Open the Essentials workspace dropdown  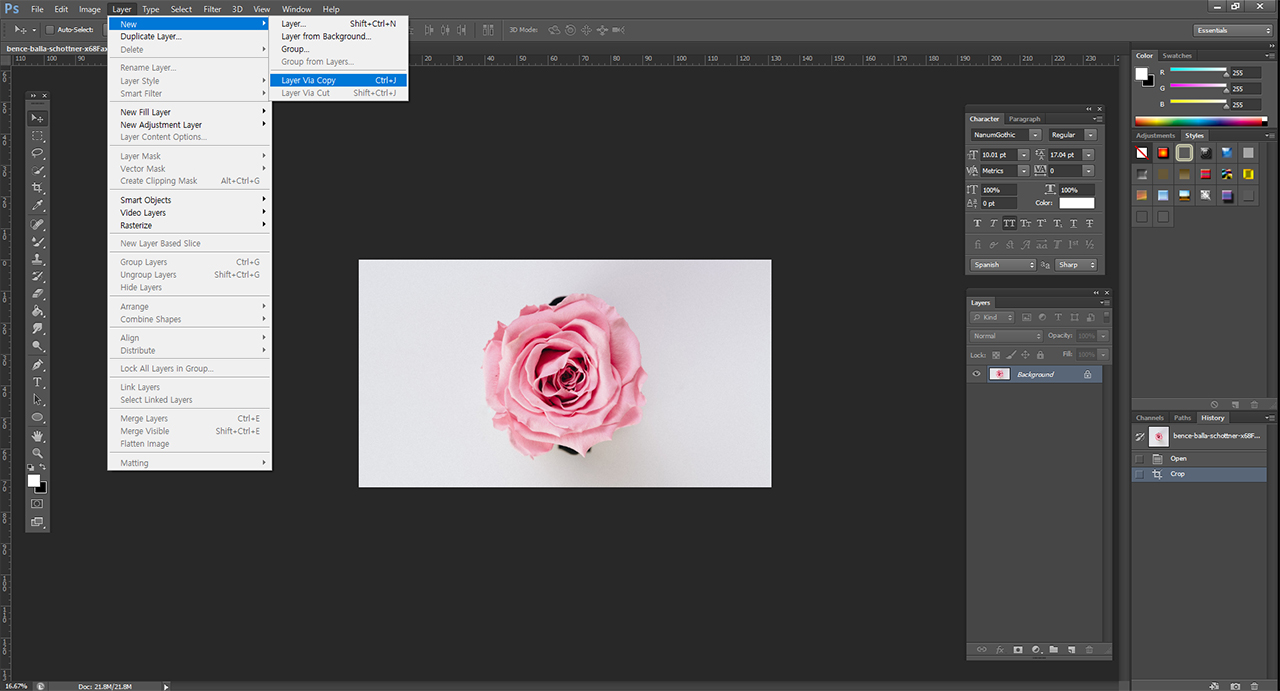pos(1233,30)
